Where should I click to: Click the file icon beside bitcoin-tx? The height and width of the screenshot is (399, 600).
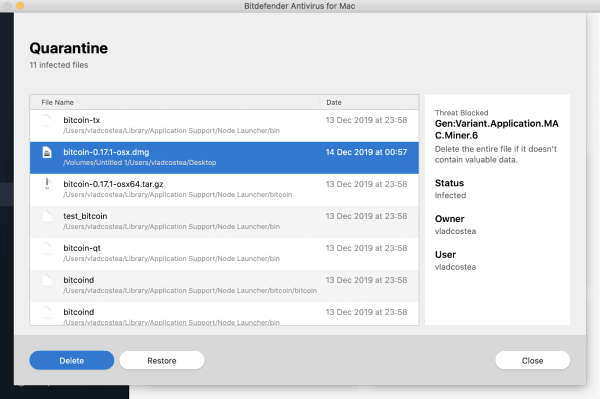[x=47, y=121]
